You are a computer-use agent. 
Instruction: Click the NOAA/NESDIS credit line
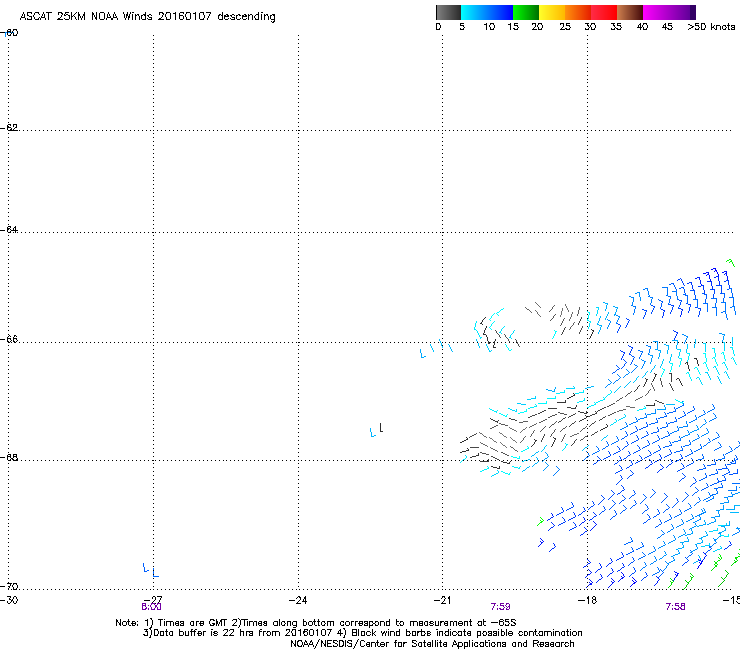[432, 644]
